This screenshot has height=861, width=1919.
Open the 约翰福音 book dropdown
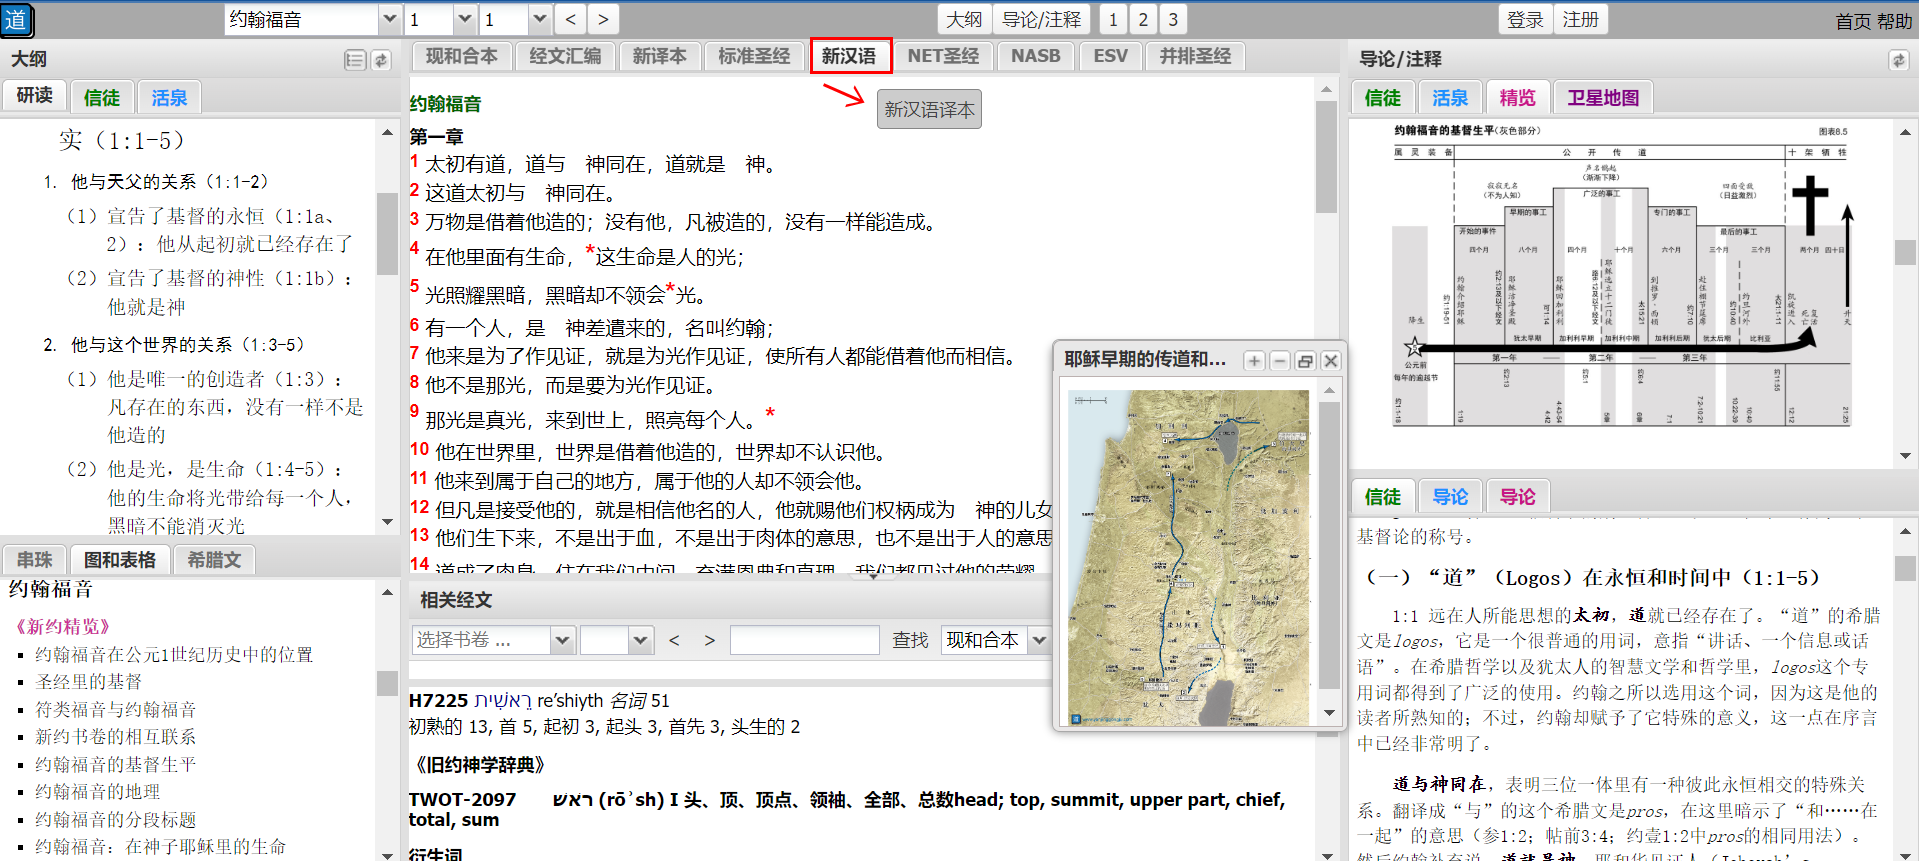click(389, 19)
